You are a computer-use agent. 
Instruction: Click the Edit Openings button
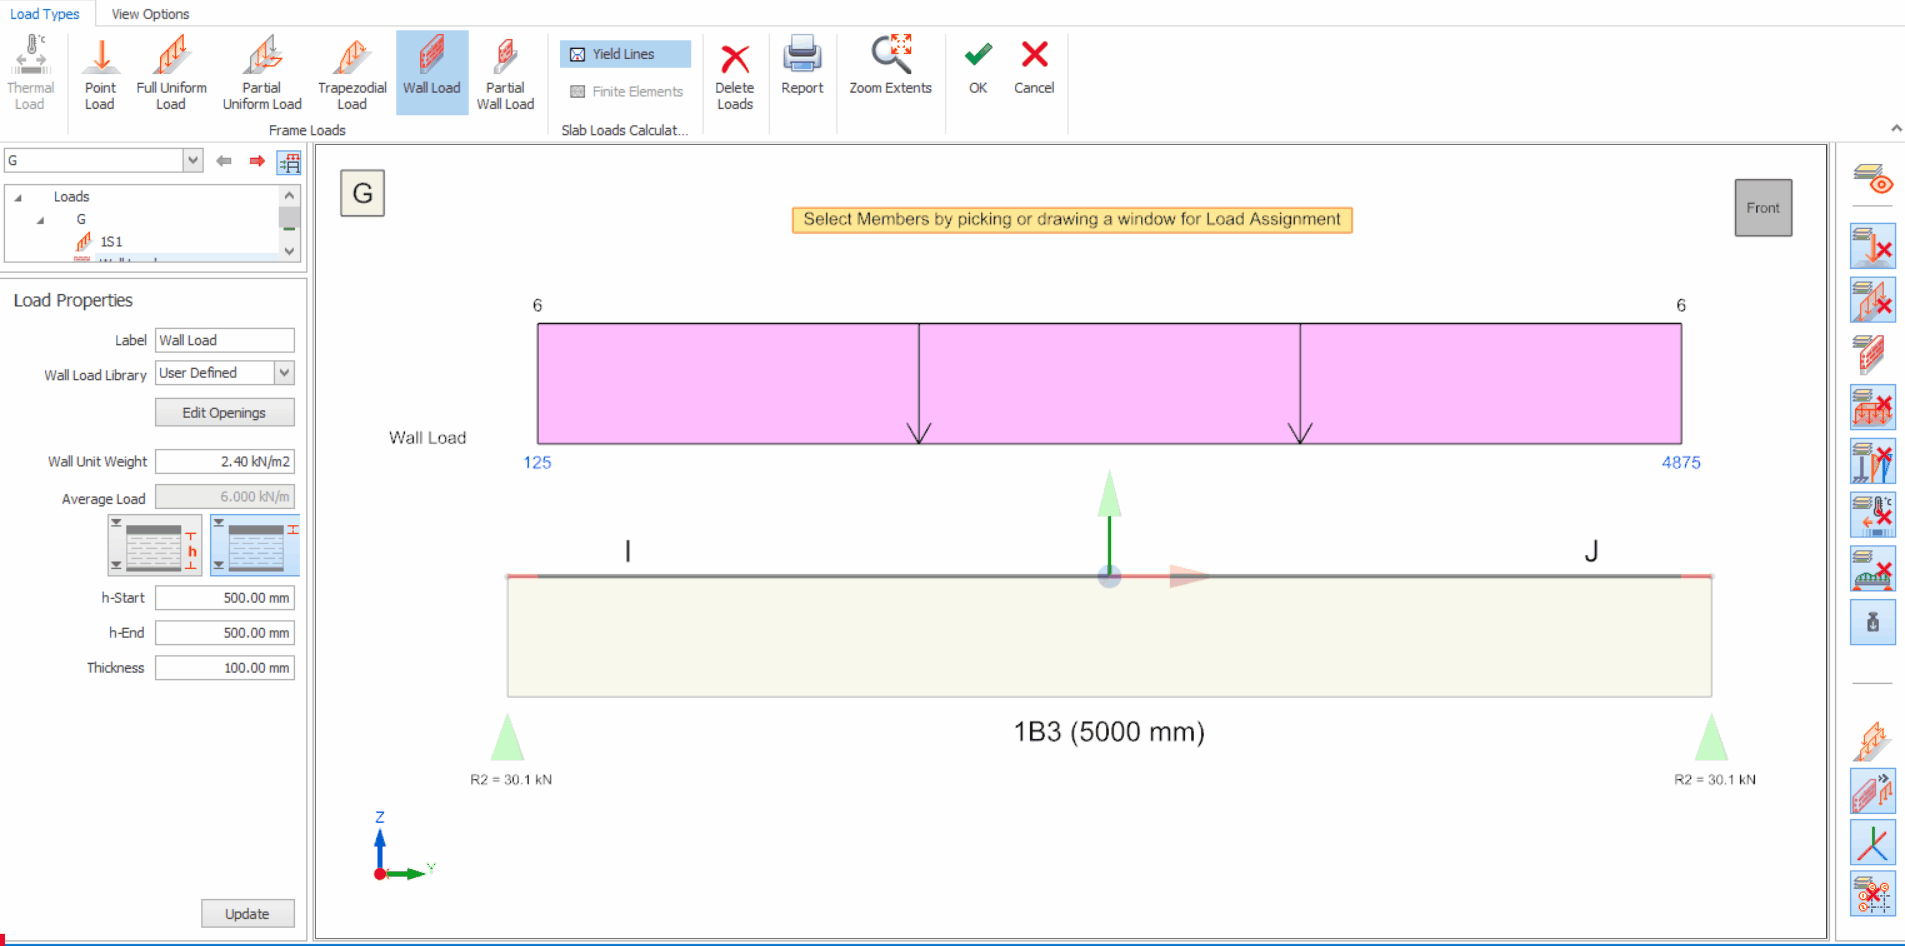224,413
